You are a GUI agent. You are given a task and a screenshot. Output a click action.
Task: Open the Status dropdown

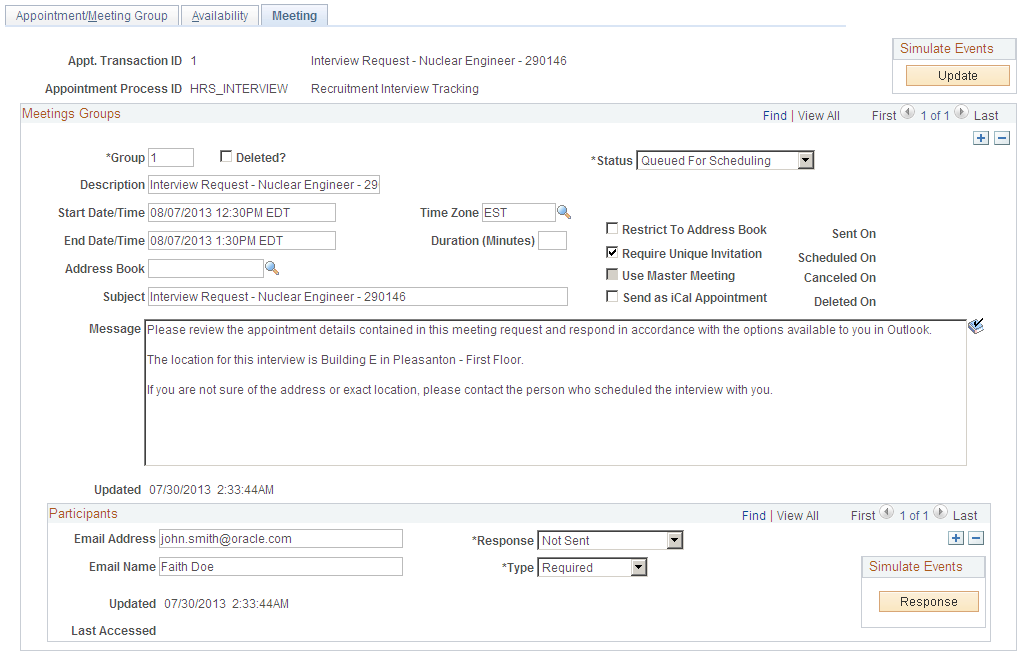pyautogui.click(x=805, y=160)
